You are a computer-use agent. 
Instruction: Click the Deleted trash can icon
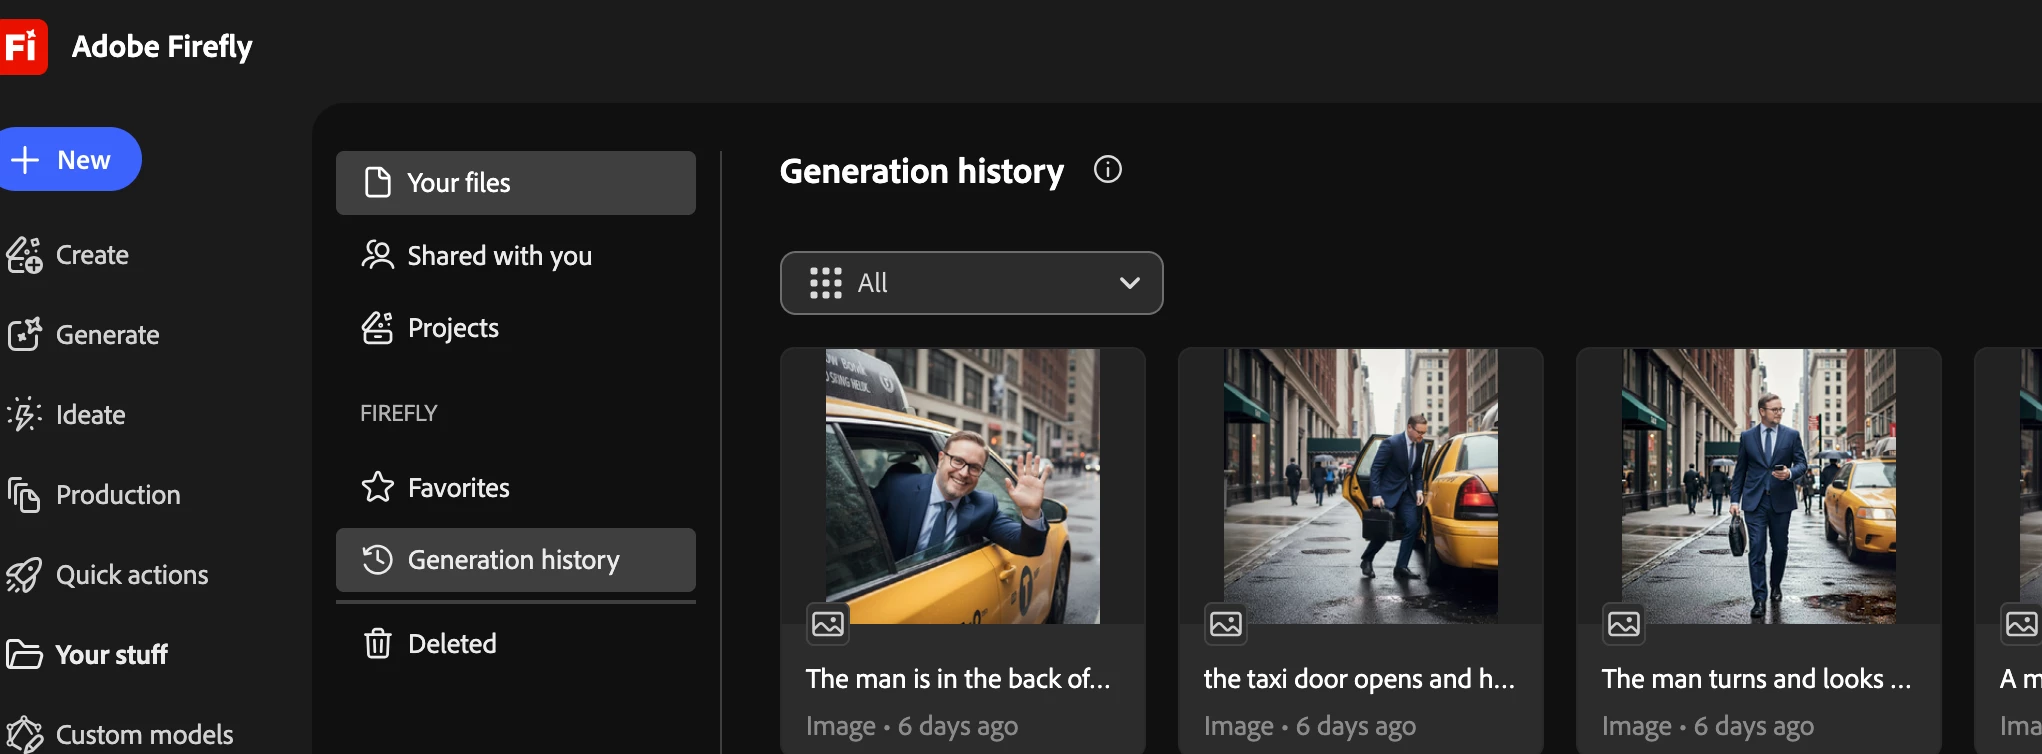tap(378, 643)
